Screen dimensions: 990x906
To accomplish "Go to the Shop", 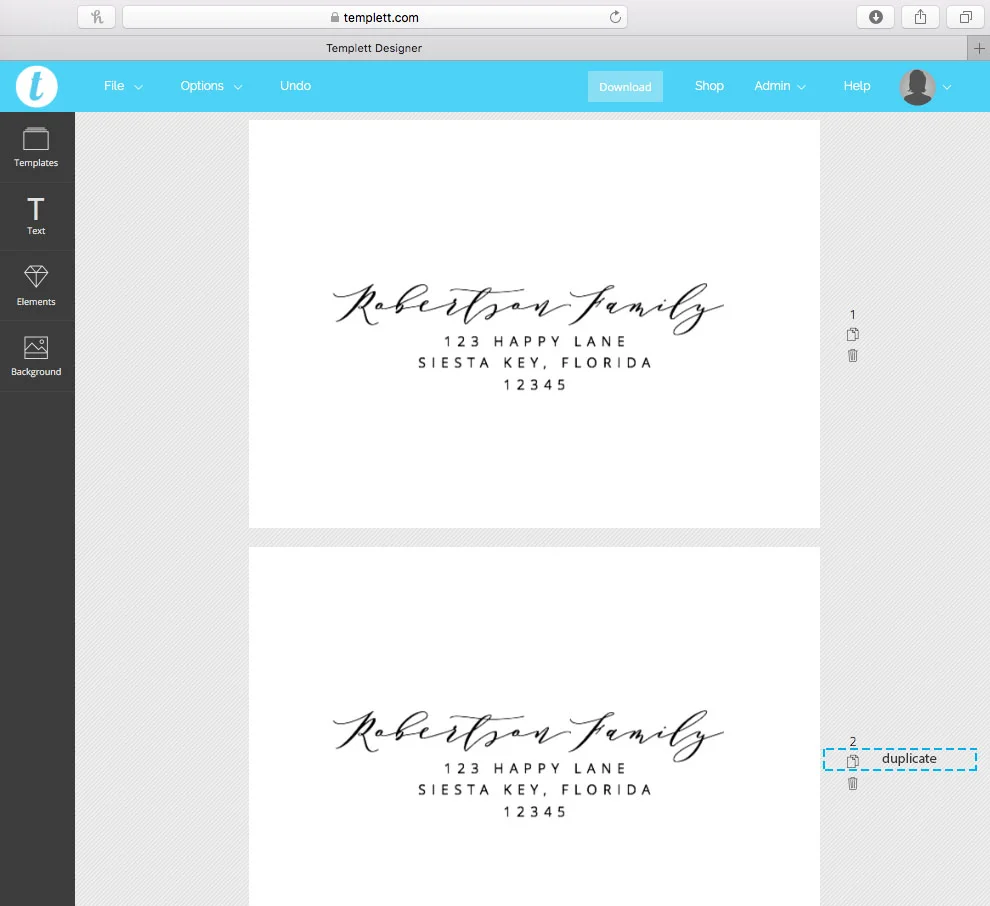I will tap(709, 86).
